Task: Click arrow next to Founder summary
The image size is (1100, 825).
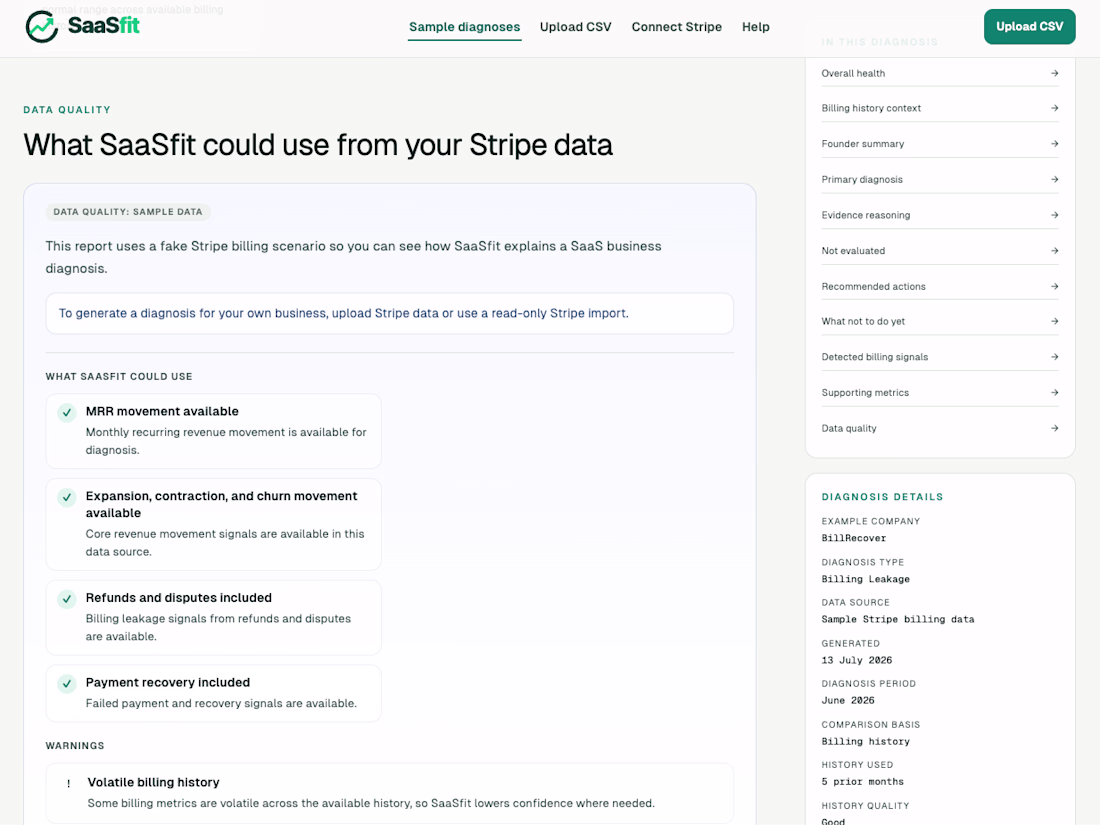Action: point(1054,144)
